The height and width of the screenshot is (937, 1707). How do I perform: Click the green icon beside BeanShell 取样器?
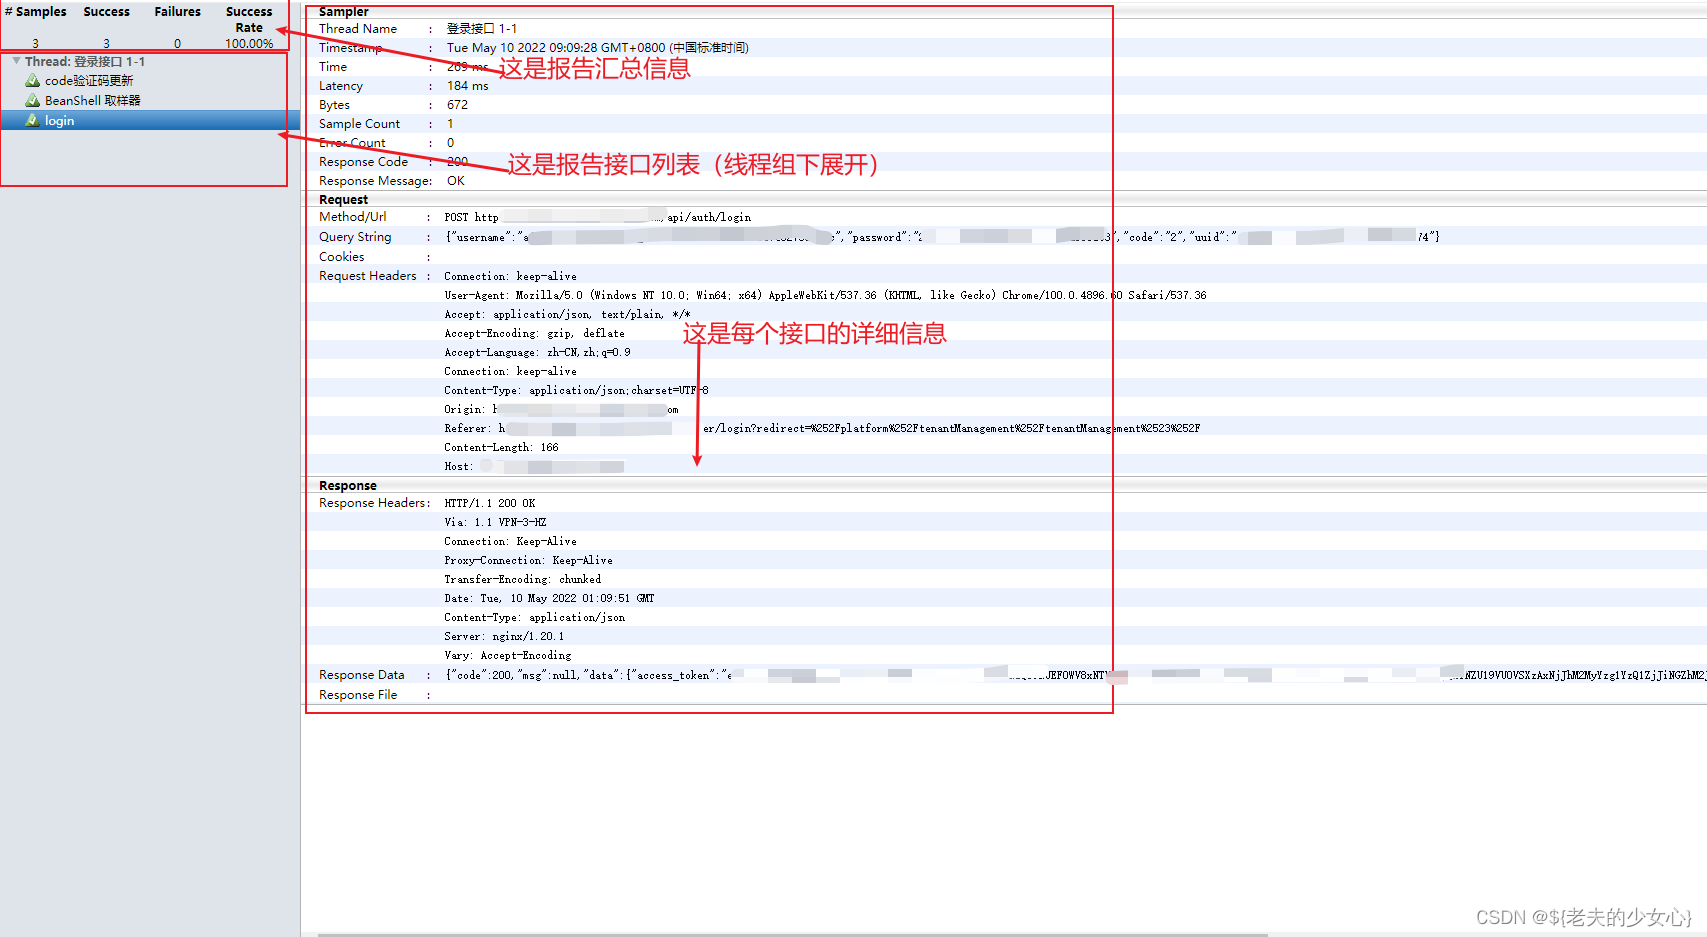[x=32, y=101]
